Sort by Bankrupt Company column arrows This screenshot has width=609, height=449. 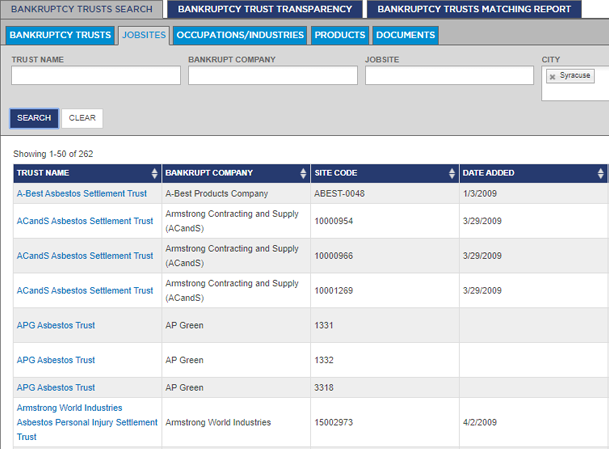pyautogui.click(x=303, y=173)
